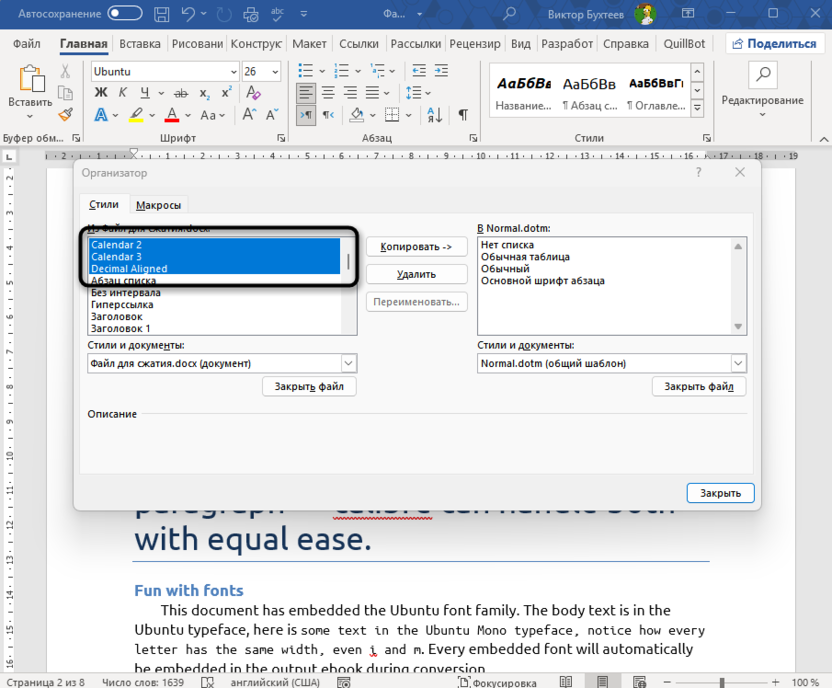Toggle the AutoSave switch
Screen dimensions: 832x688
click(x=125, y=14)
